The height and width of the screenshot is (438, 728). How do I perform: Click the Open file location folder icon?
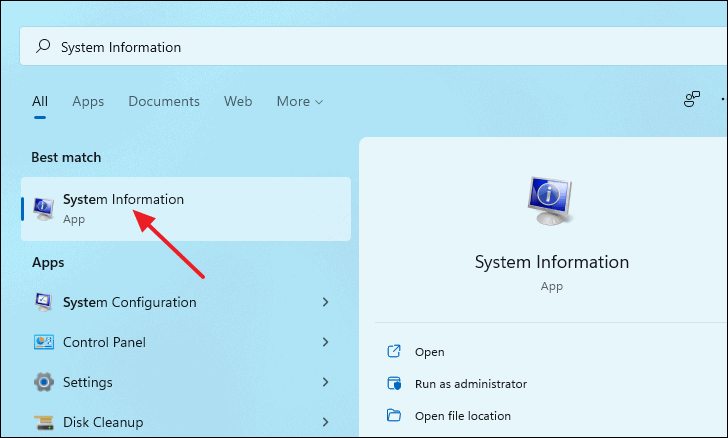(394, 415)
